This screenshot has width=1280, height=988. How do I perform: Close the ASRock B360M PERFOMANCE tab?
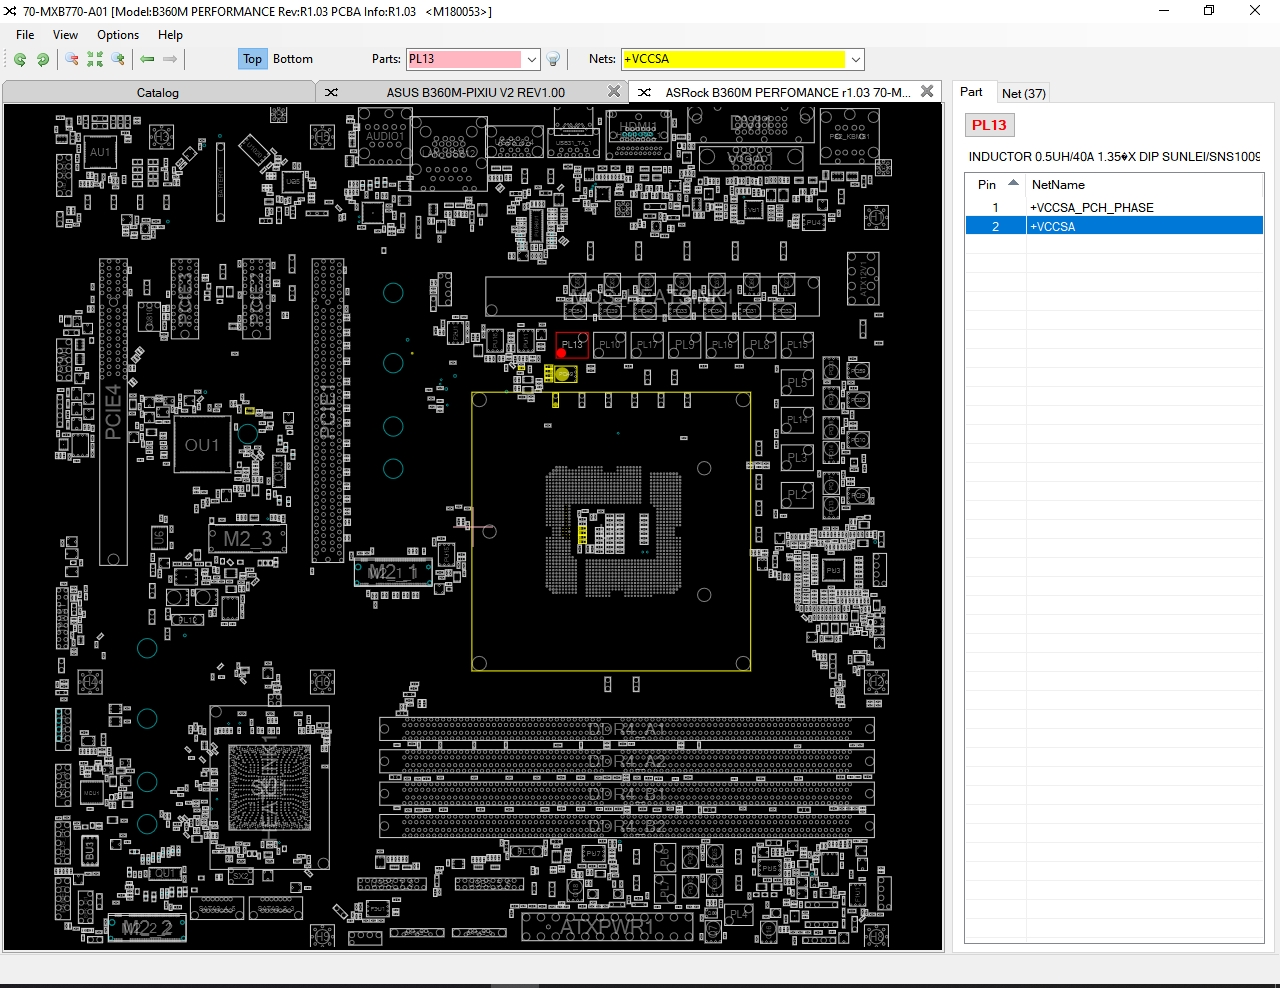927,91
